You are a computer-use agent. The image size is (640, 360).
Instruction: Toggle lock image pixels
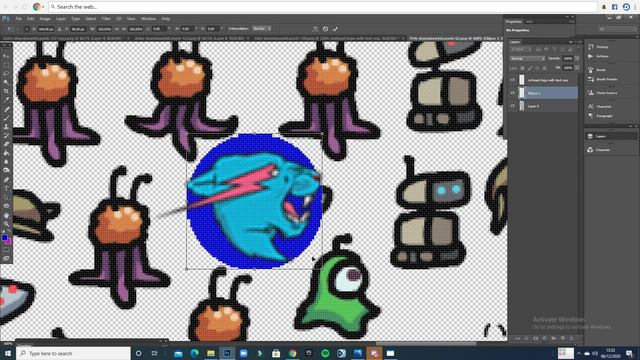click(x=530, y=68)
